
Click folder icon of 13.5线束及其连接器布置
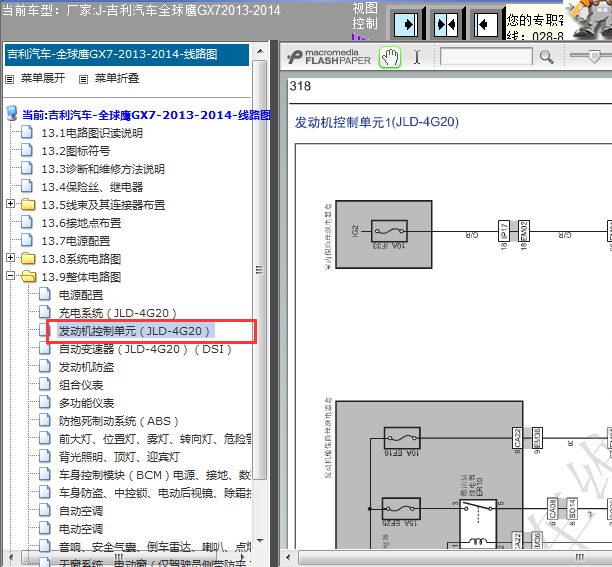[x=28, y=204]
